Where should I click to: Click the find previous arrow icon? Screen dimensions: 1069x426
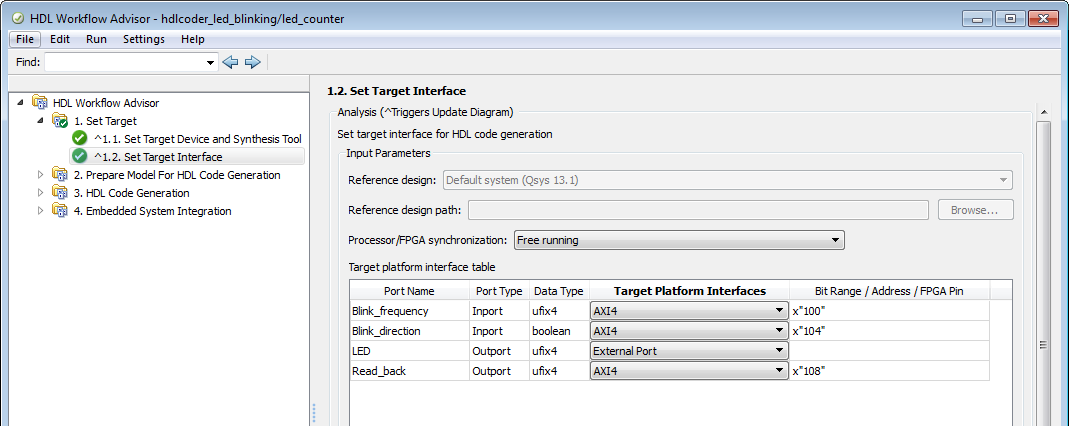[231, 62]
